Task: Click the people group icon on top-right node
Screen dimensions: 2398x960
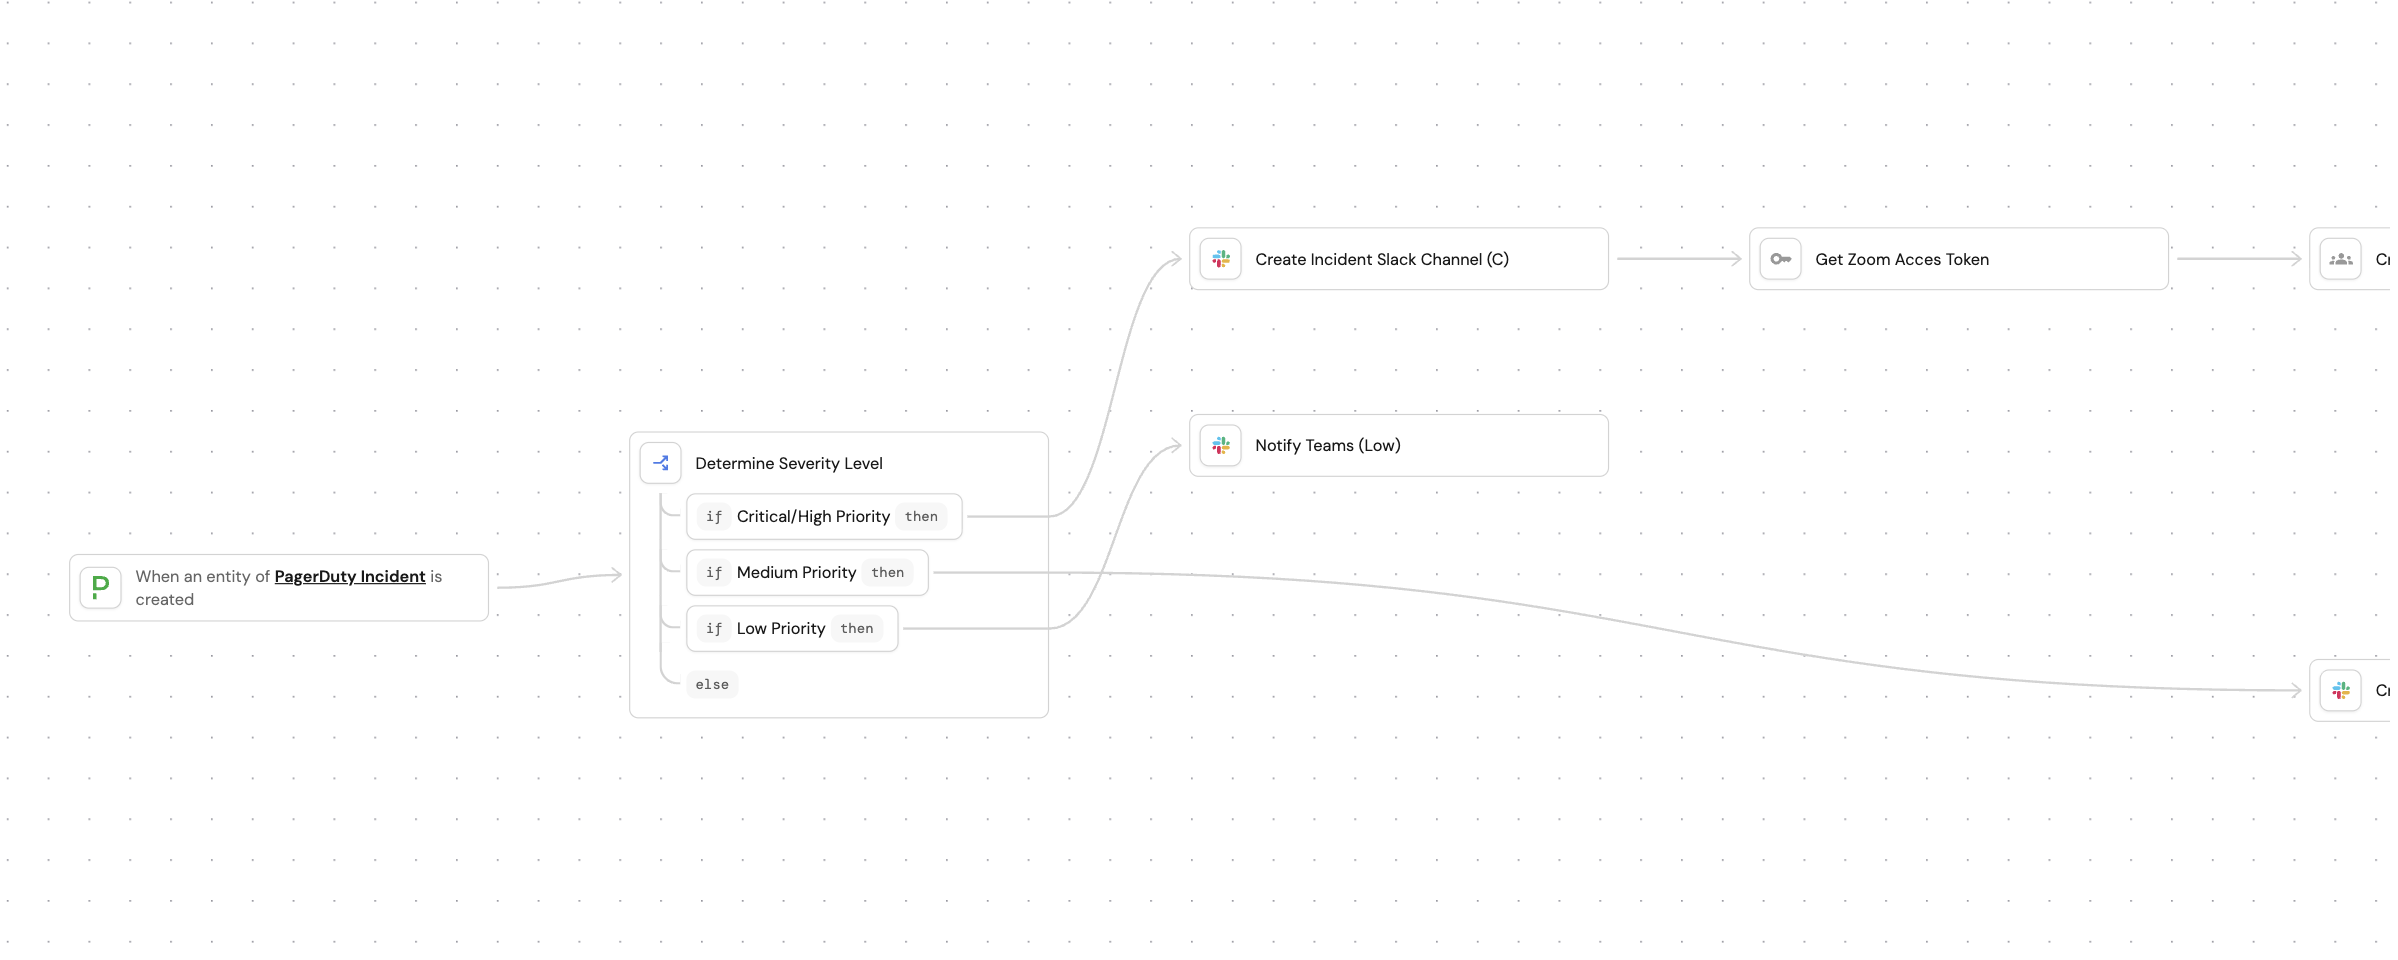Action: pyautogui.click(x=2341, y=259)
